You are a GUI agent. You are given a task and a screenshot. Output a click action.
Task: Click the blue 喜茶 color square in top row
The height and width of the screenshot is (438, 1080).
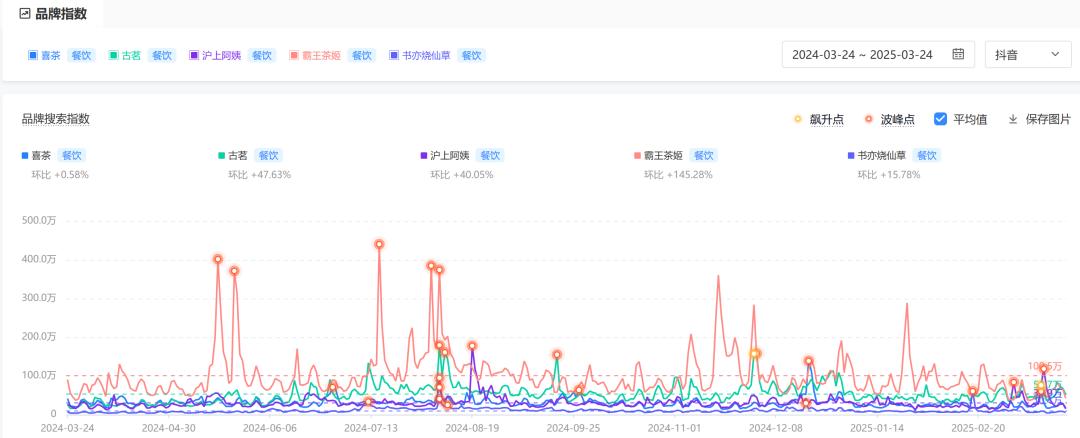click(x=32, y=56)
